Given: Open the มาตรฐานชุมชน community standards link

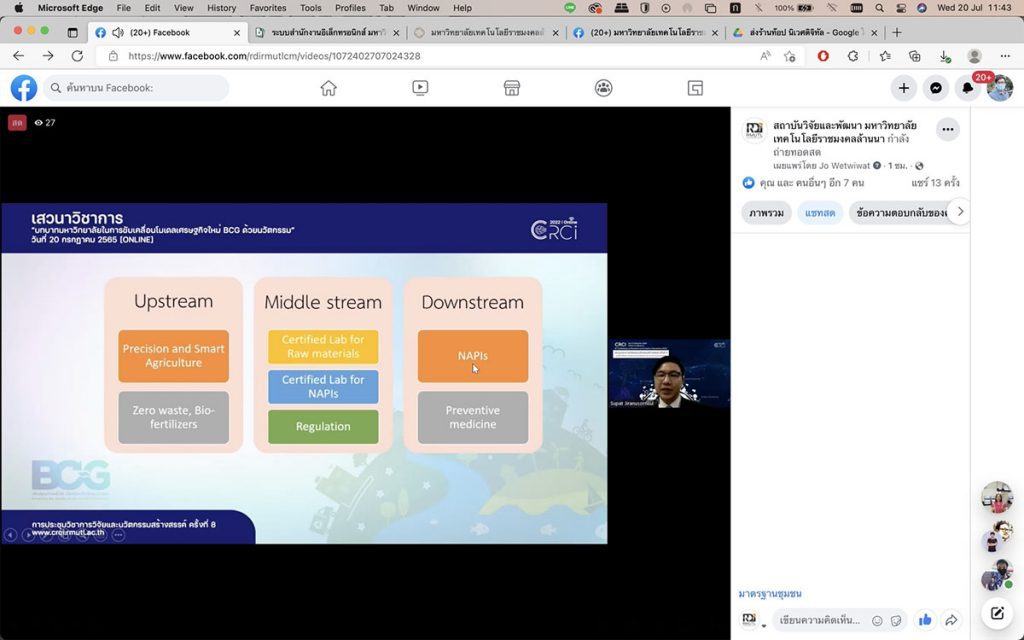Looking at the screenshot, I should [770, 593].
